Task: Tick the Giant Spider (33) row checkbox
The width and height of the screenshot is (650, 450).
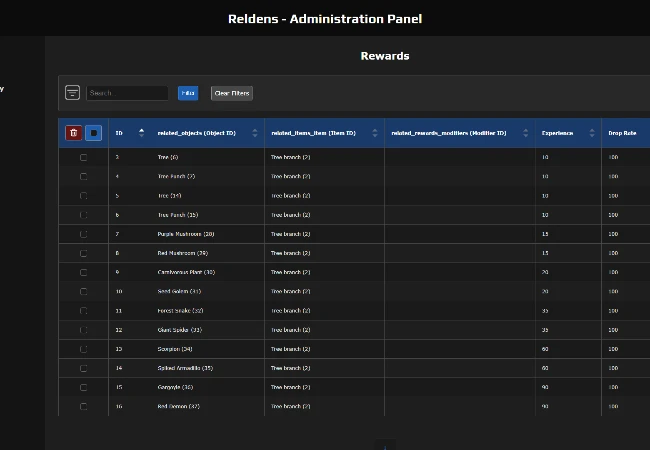Action: (x=83, y=330)
